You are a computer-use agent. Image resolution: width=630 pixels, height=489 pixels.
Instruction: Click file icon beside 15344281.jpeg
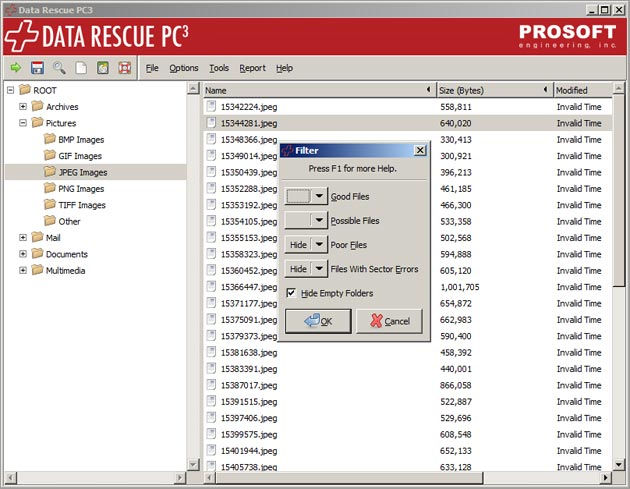pyautogui.click(x=211, y=123)
